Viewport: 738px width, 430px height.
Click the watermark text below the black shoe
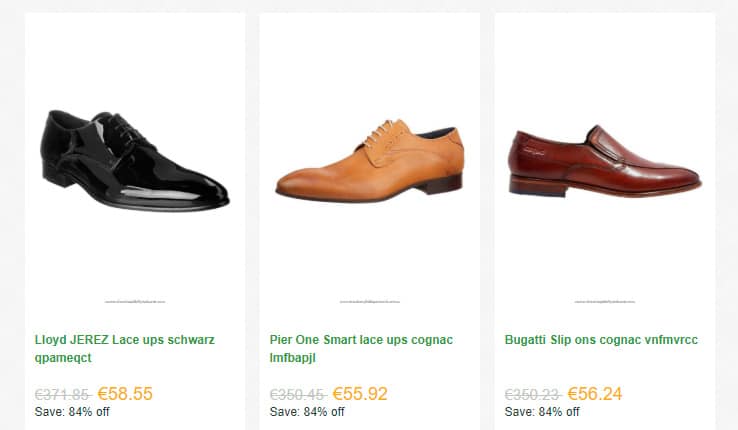tap(134, 300)
